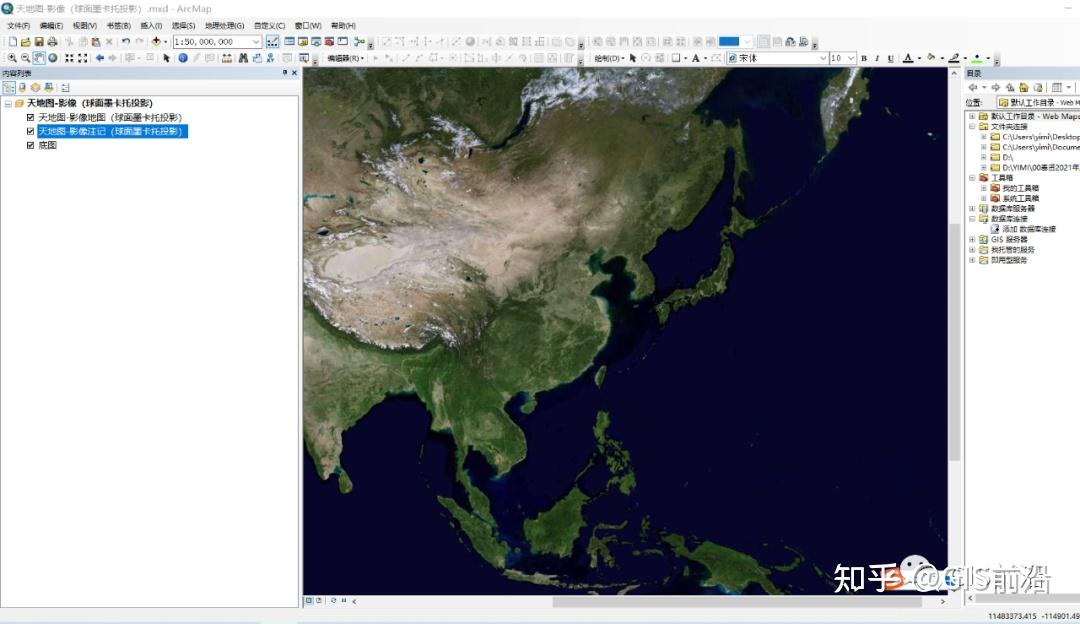Toggle underline text formatting

pos(891,59)
